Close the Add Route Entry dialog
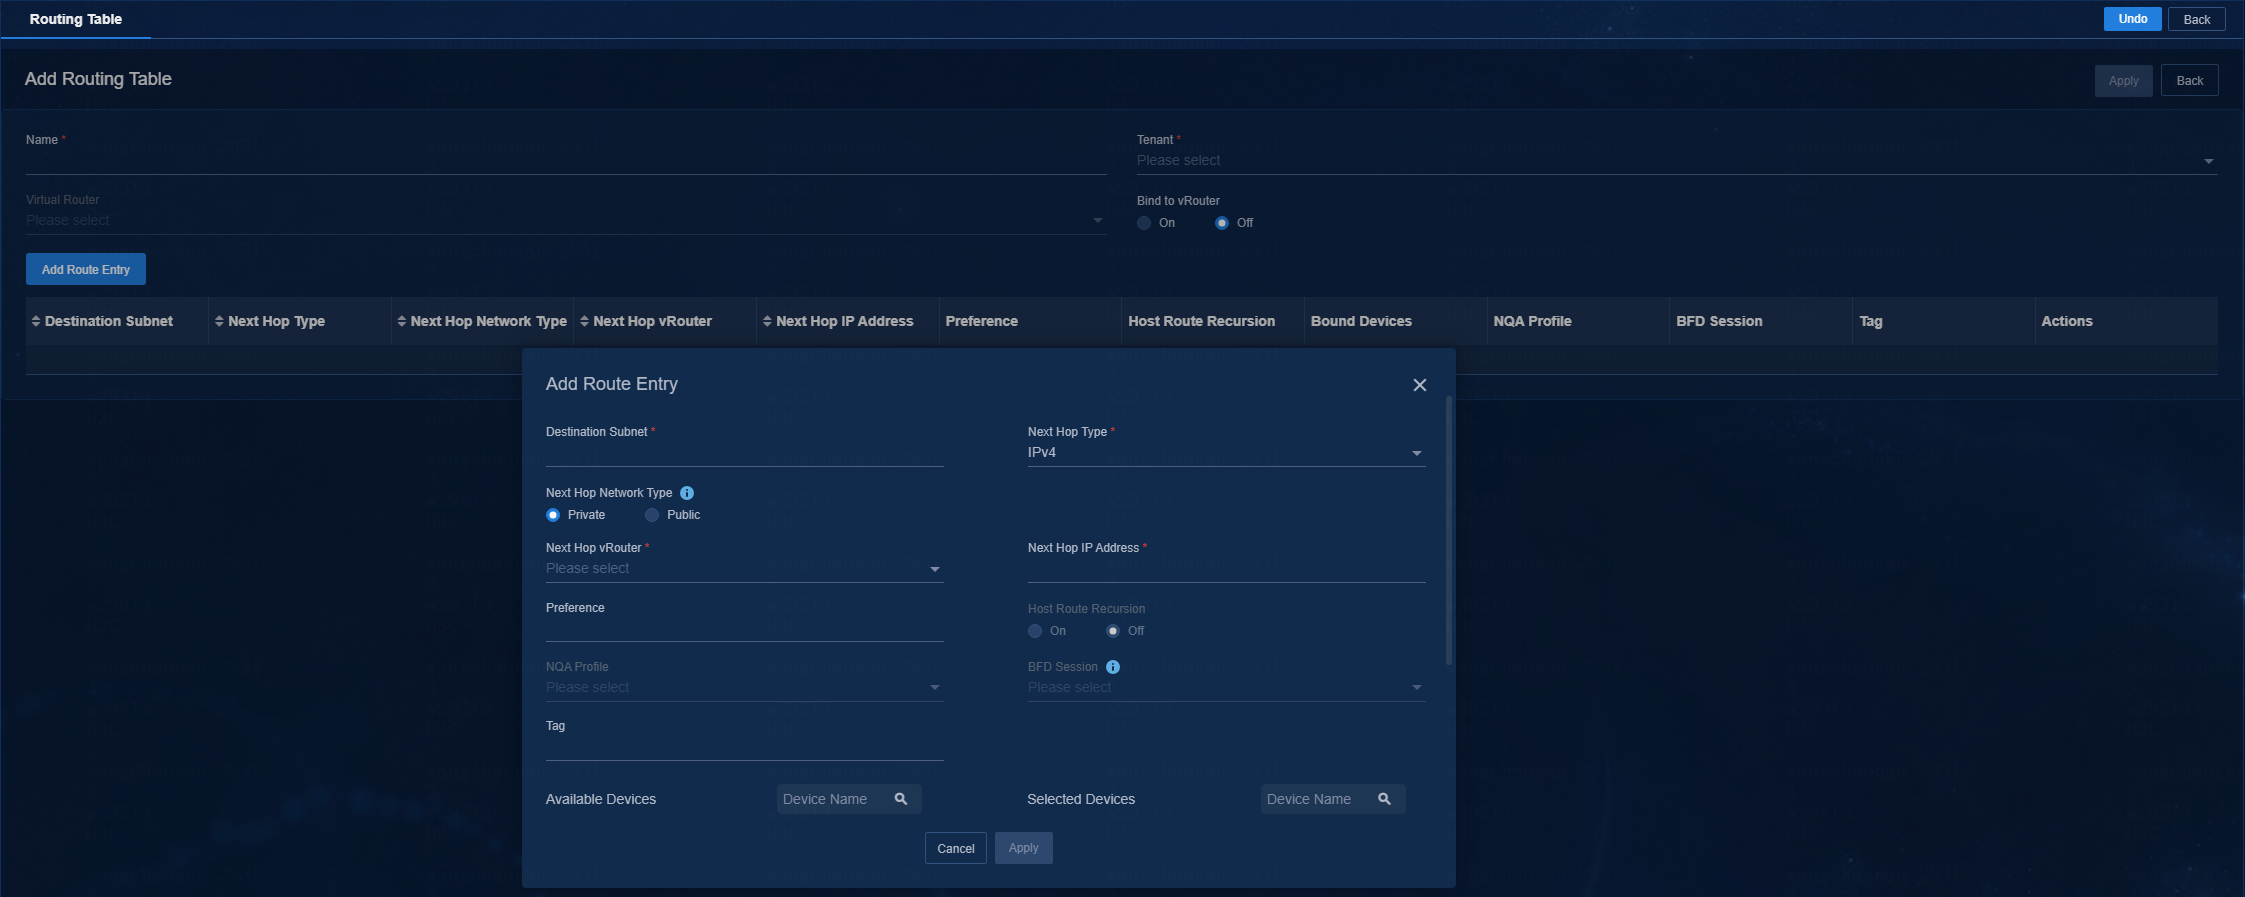 (x=1419, y=385)
